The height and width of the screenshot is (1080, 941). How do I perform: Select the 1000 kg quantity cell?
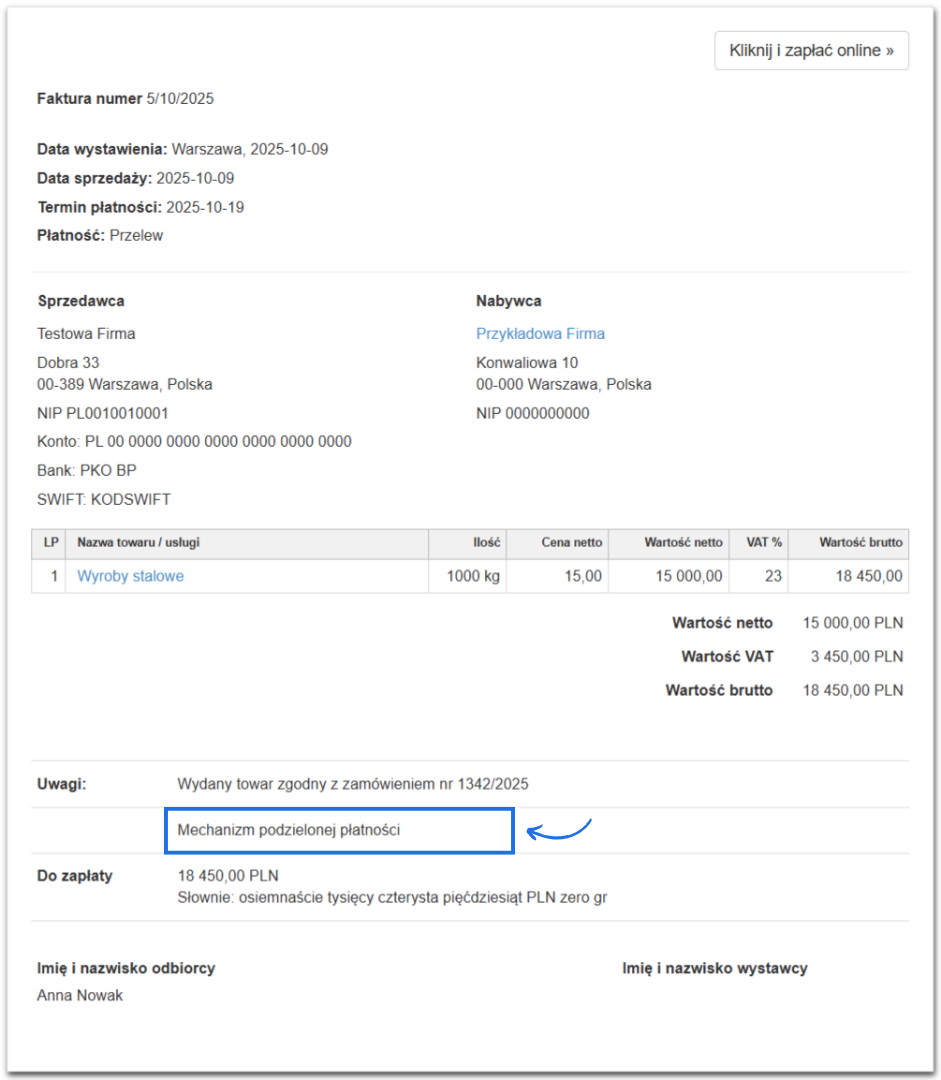click(x=471, y=576)
